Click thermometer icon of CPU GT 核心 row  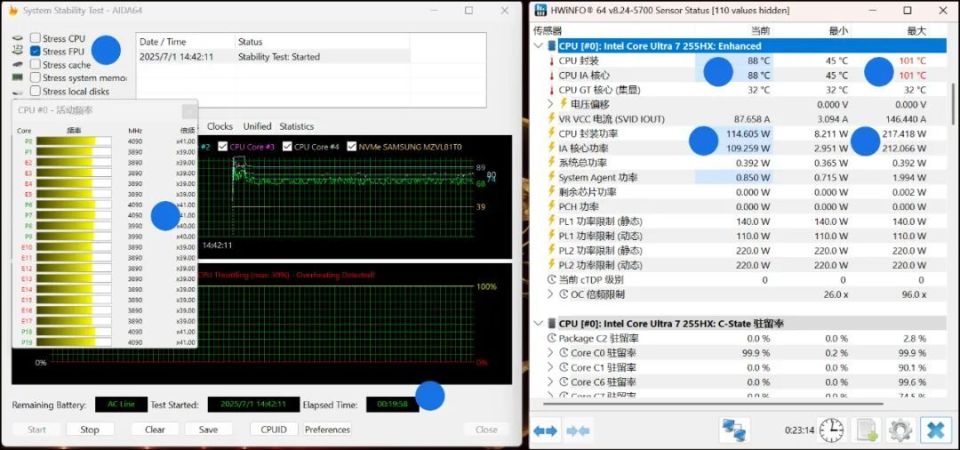tap(552, 90)
